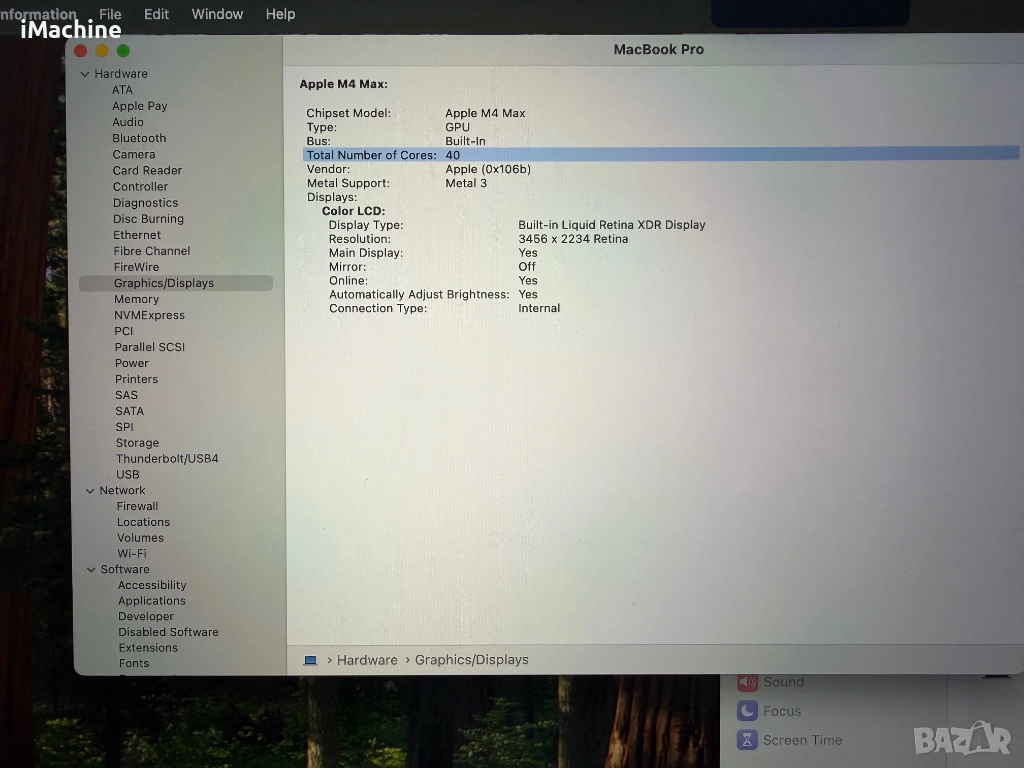Collapse the Software section chevron
1024x768 pixels.
pos(91,570)
